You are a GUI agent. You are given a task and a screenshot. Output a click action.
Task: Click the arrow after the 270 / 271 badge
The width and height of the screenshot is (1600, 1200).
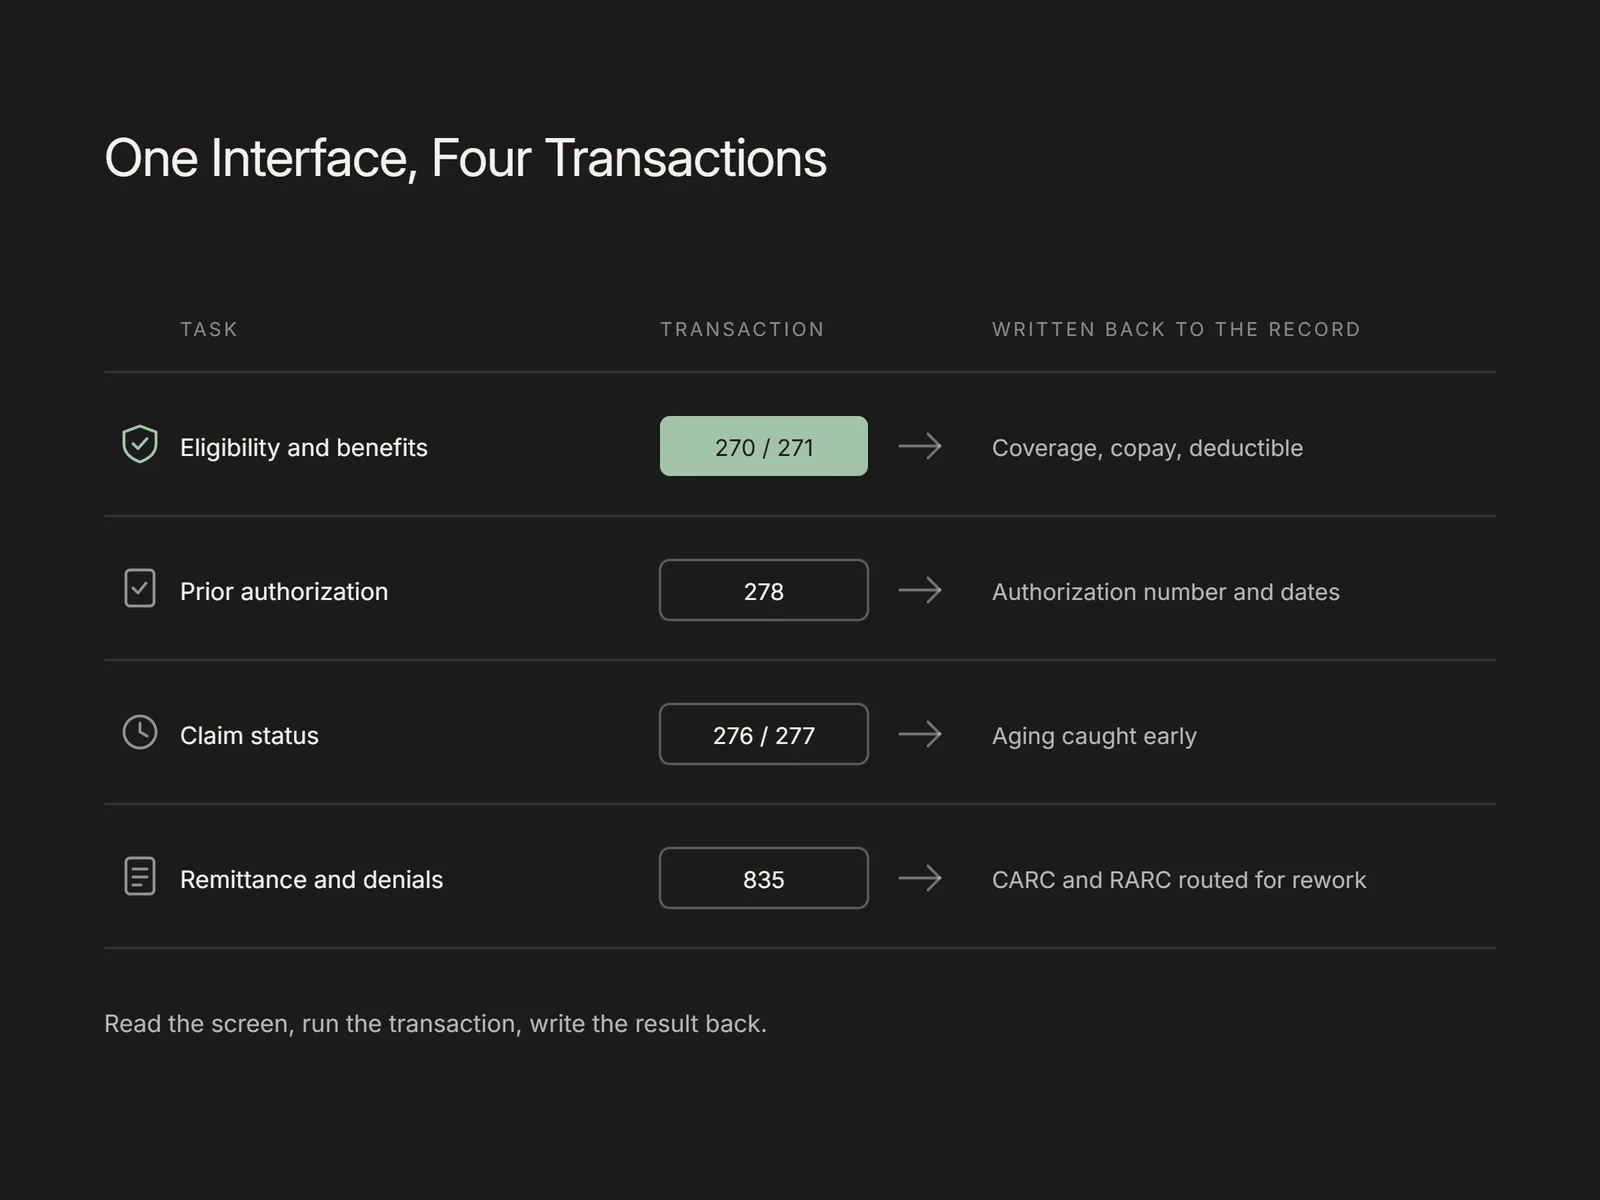920,446
